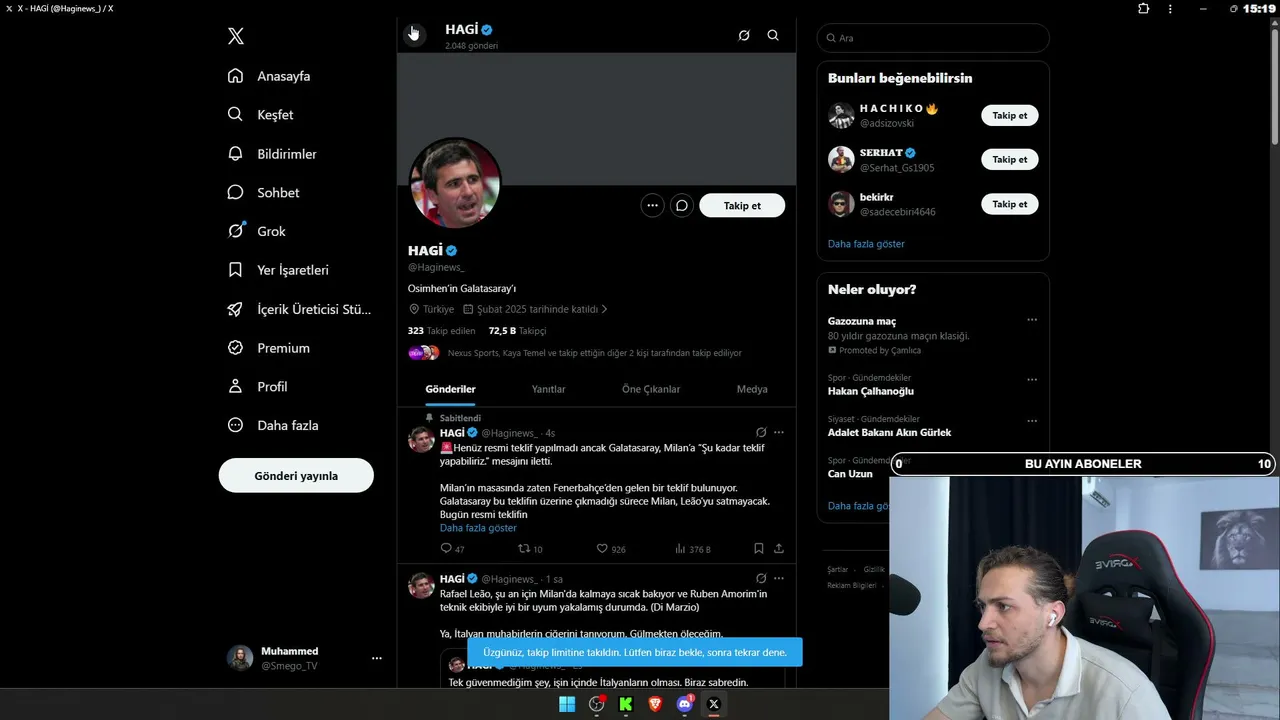Open the profile's three-dot options menu
The height and width of the screenshot is (720, 1280).
[653, 205]
